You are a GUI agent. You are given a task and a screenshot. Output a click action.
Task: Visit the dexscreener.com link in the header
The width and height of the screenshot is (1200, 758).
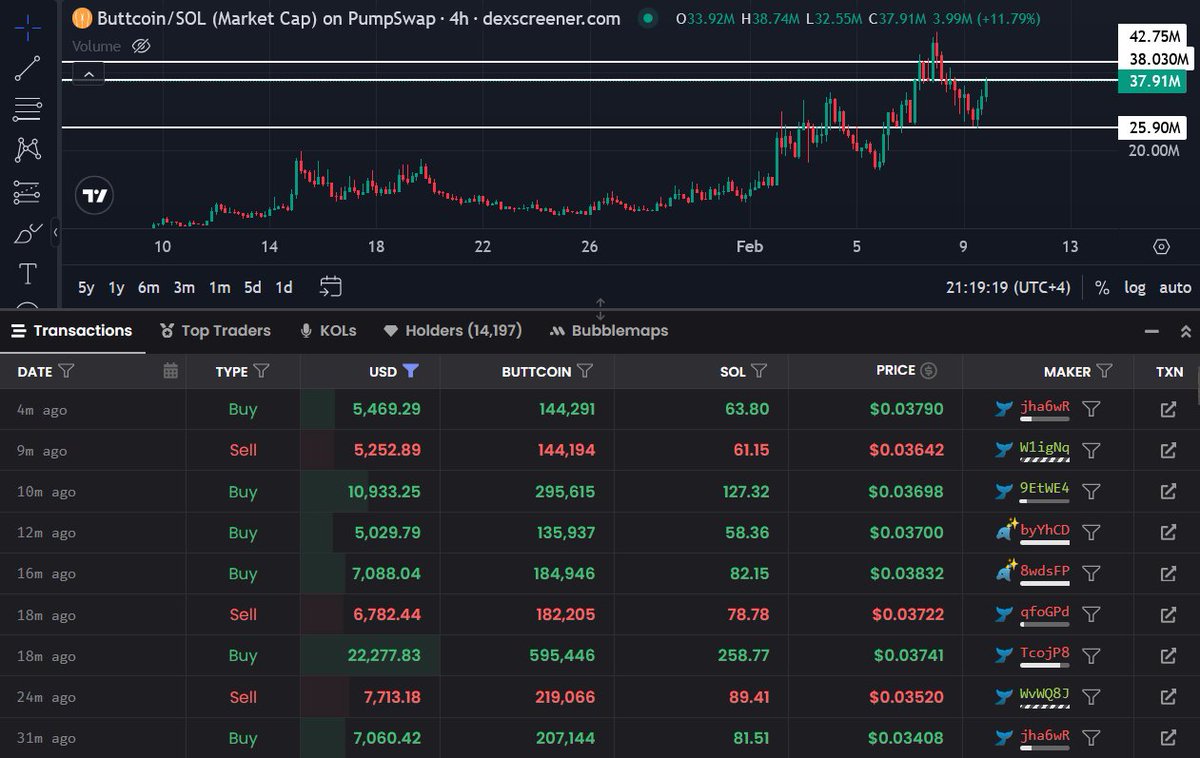552,18
